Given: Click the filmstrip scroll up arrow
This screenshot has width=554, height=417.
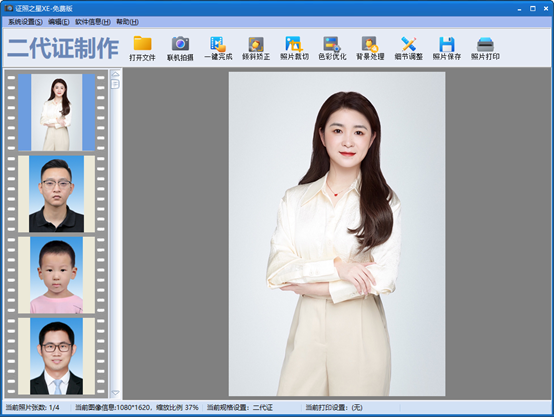Looking at the screenshot, I should (115, 74).
